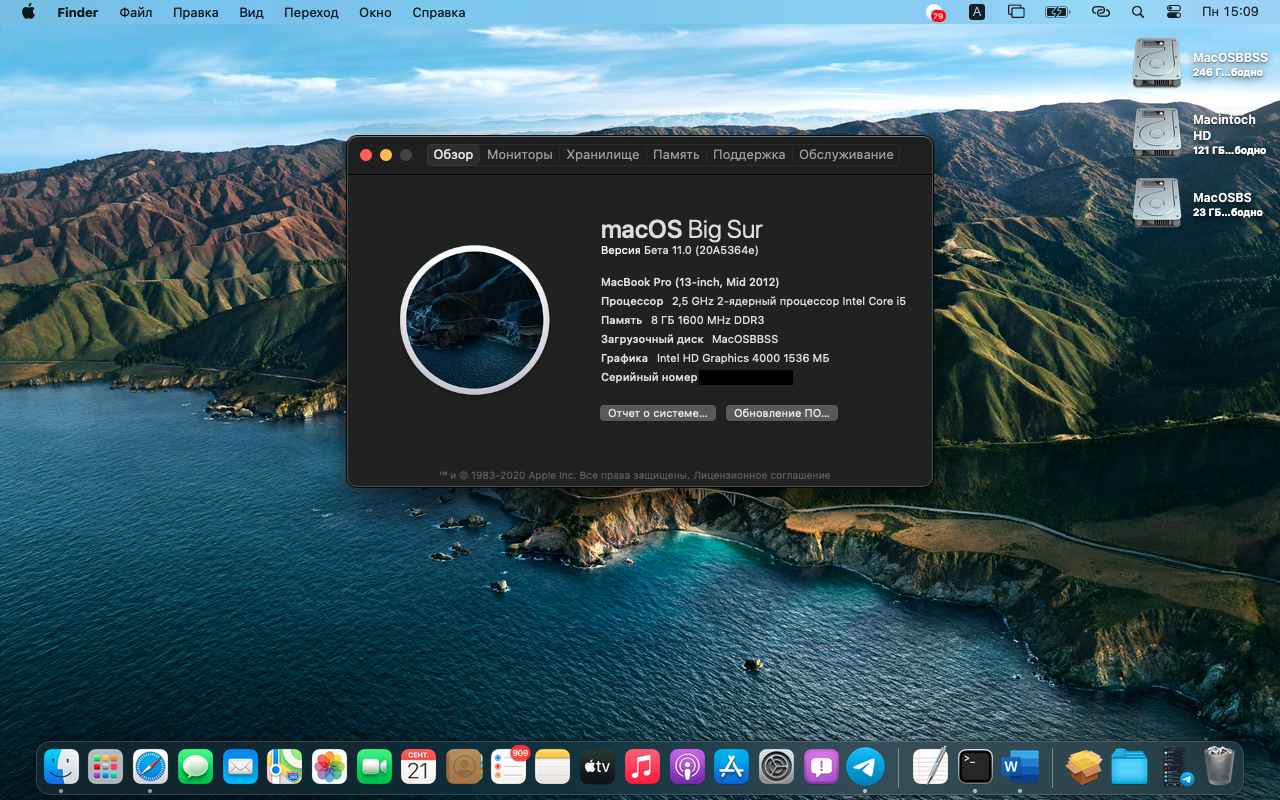This screenshot has height=800, width=1280.
Task: Open the Память tab
Action: (x=676, y=155)
